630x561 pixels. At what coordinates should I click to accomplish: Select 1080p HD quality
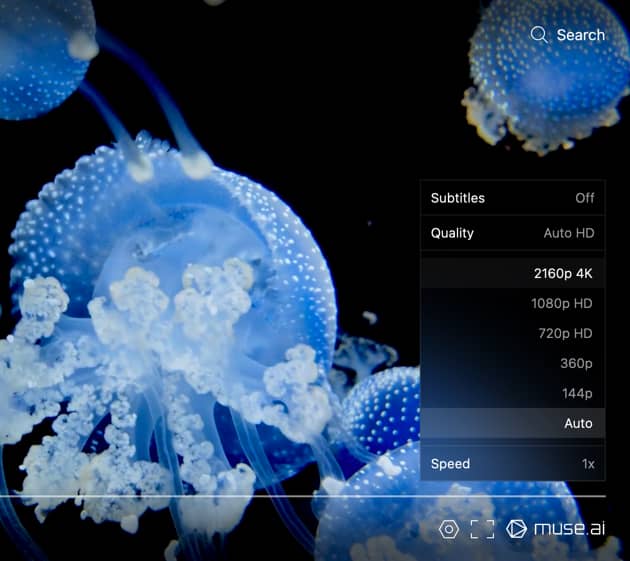513,303
